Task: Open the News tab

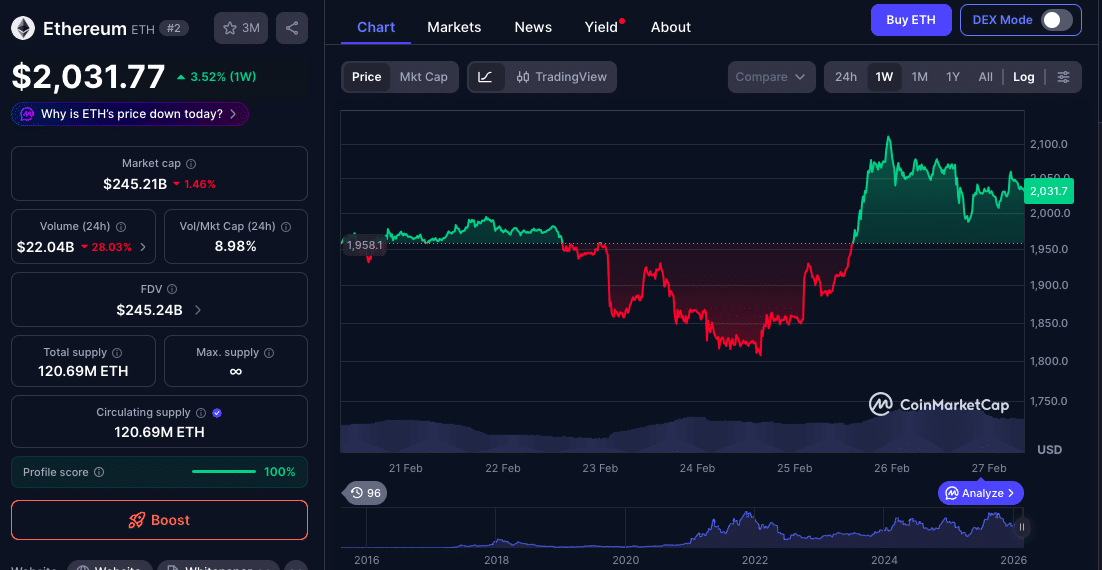Action: point(533,27)
